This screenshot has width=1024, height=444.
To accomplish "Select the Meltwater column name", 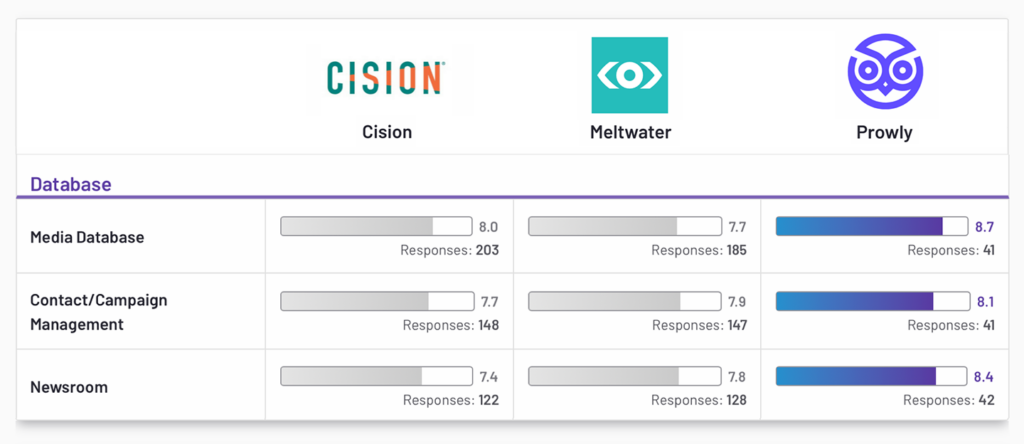I will click(629, 132).
